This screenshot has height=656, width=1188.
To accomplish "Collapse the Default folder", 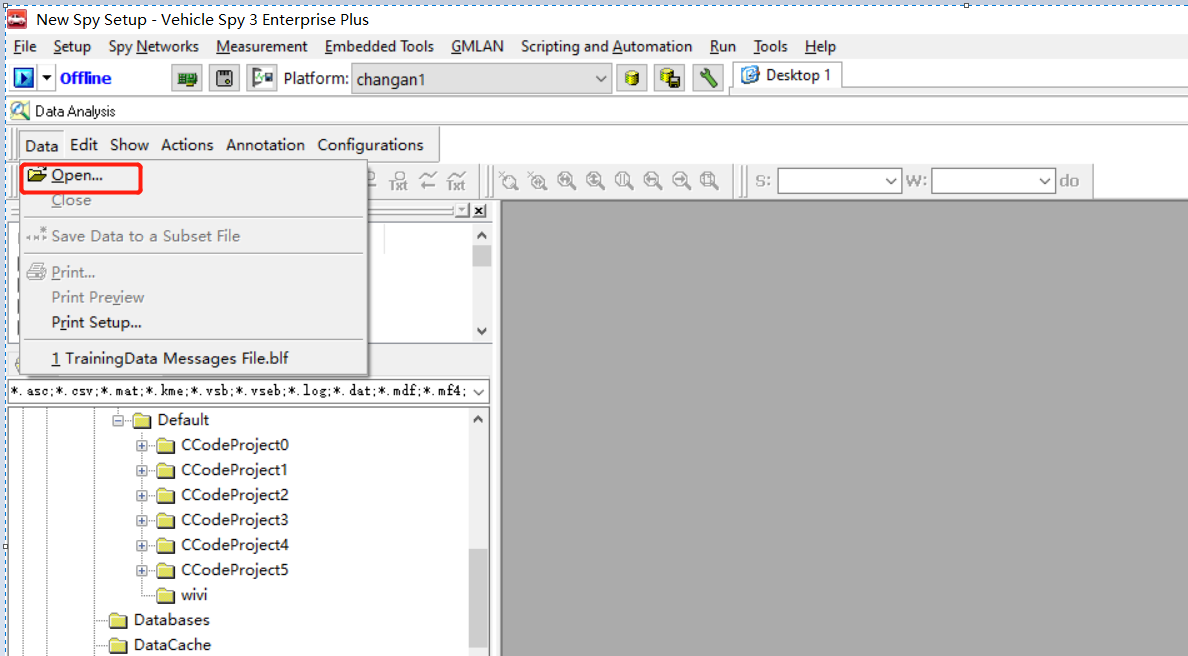I will pos(118,420).
